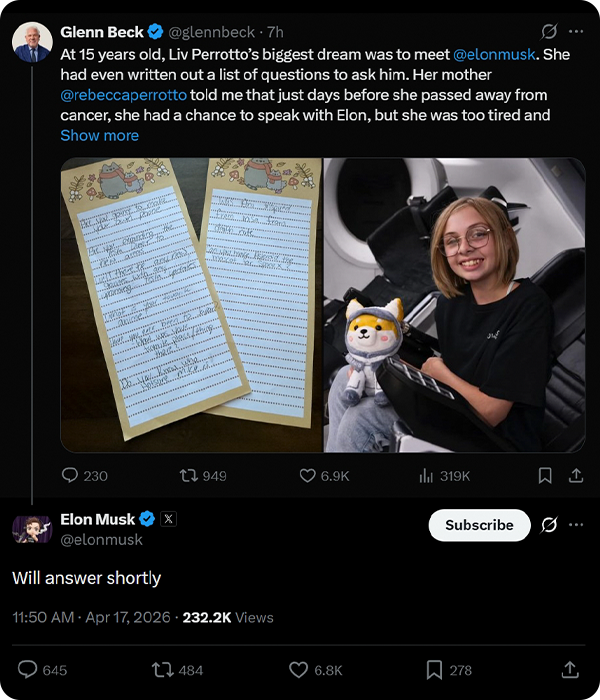Reply to Elon Musk's post
This screenshot has height=700, width=600.
(28, 670)
